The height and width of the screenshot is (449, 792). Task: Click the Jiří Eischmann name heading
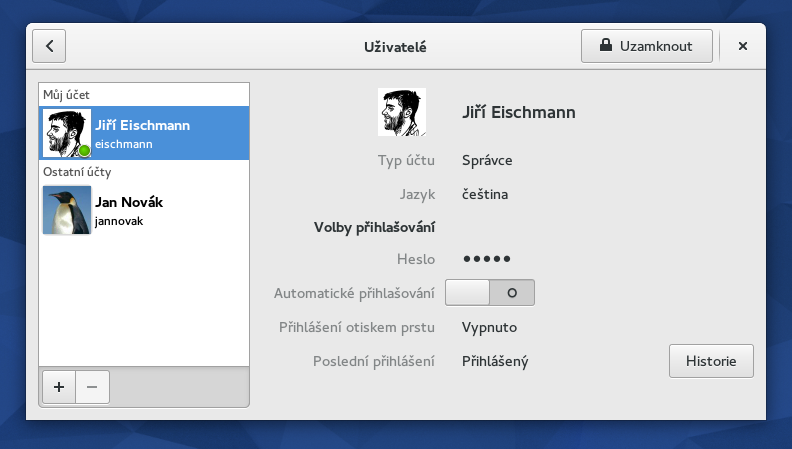click(x=519, y=112)
